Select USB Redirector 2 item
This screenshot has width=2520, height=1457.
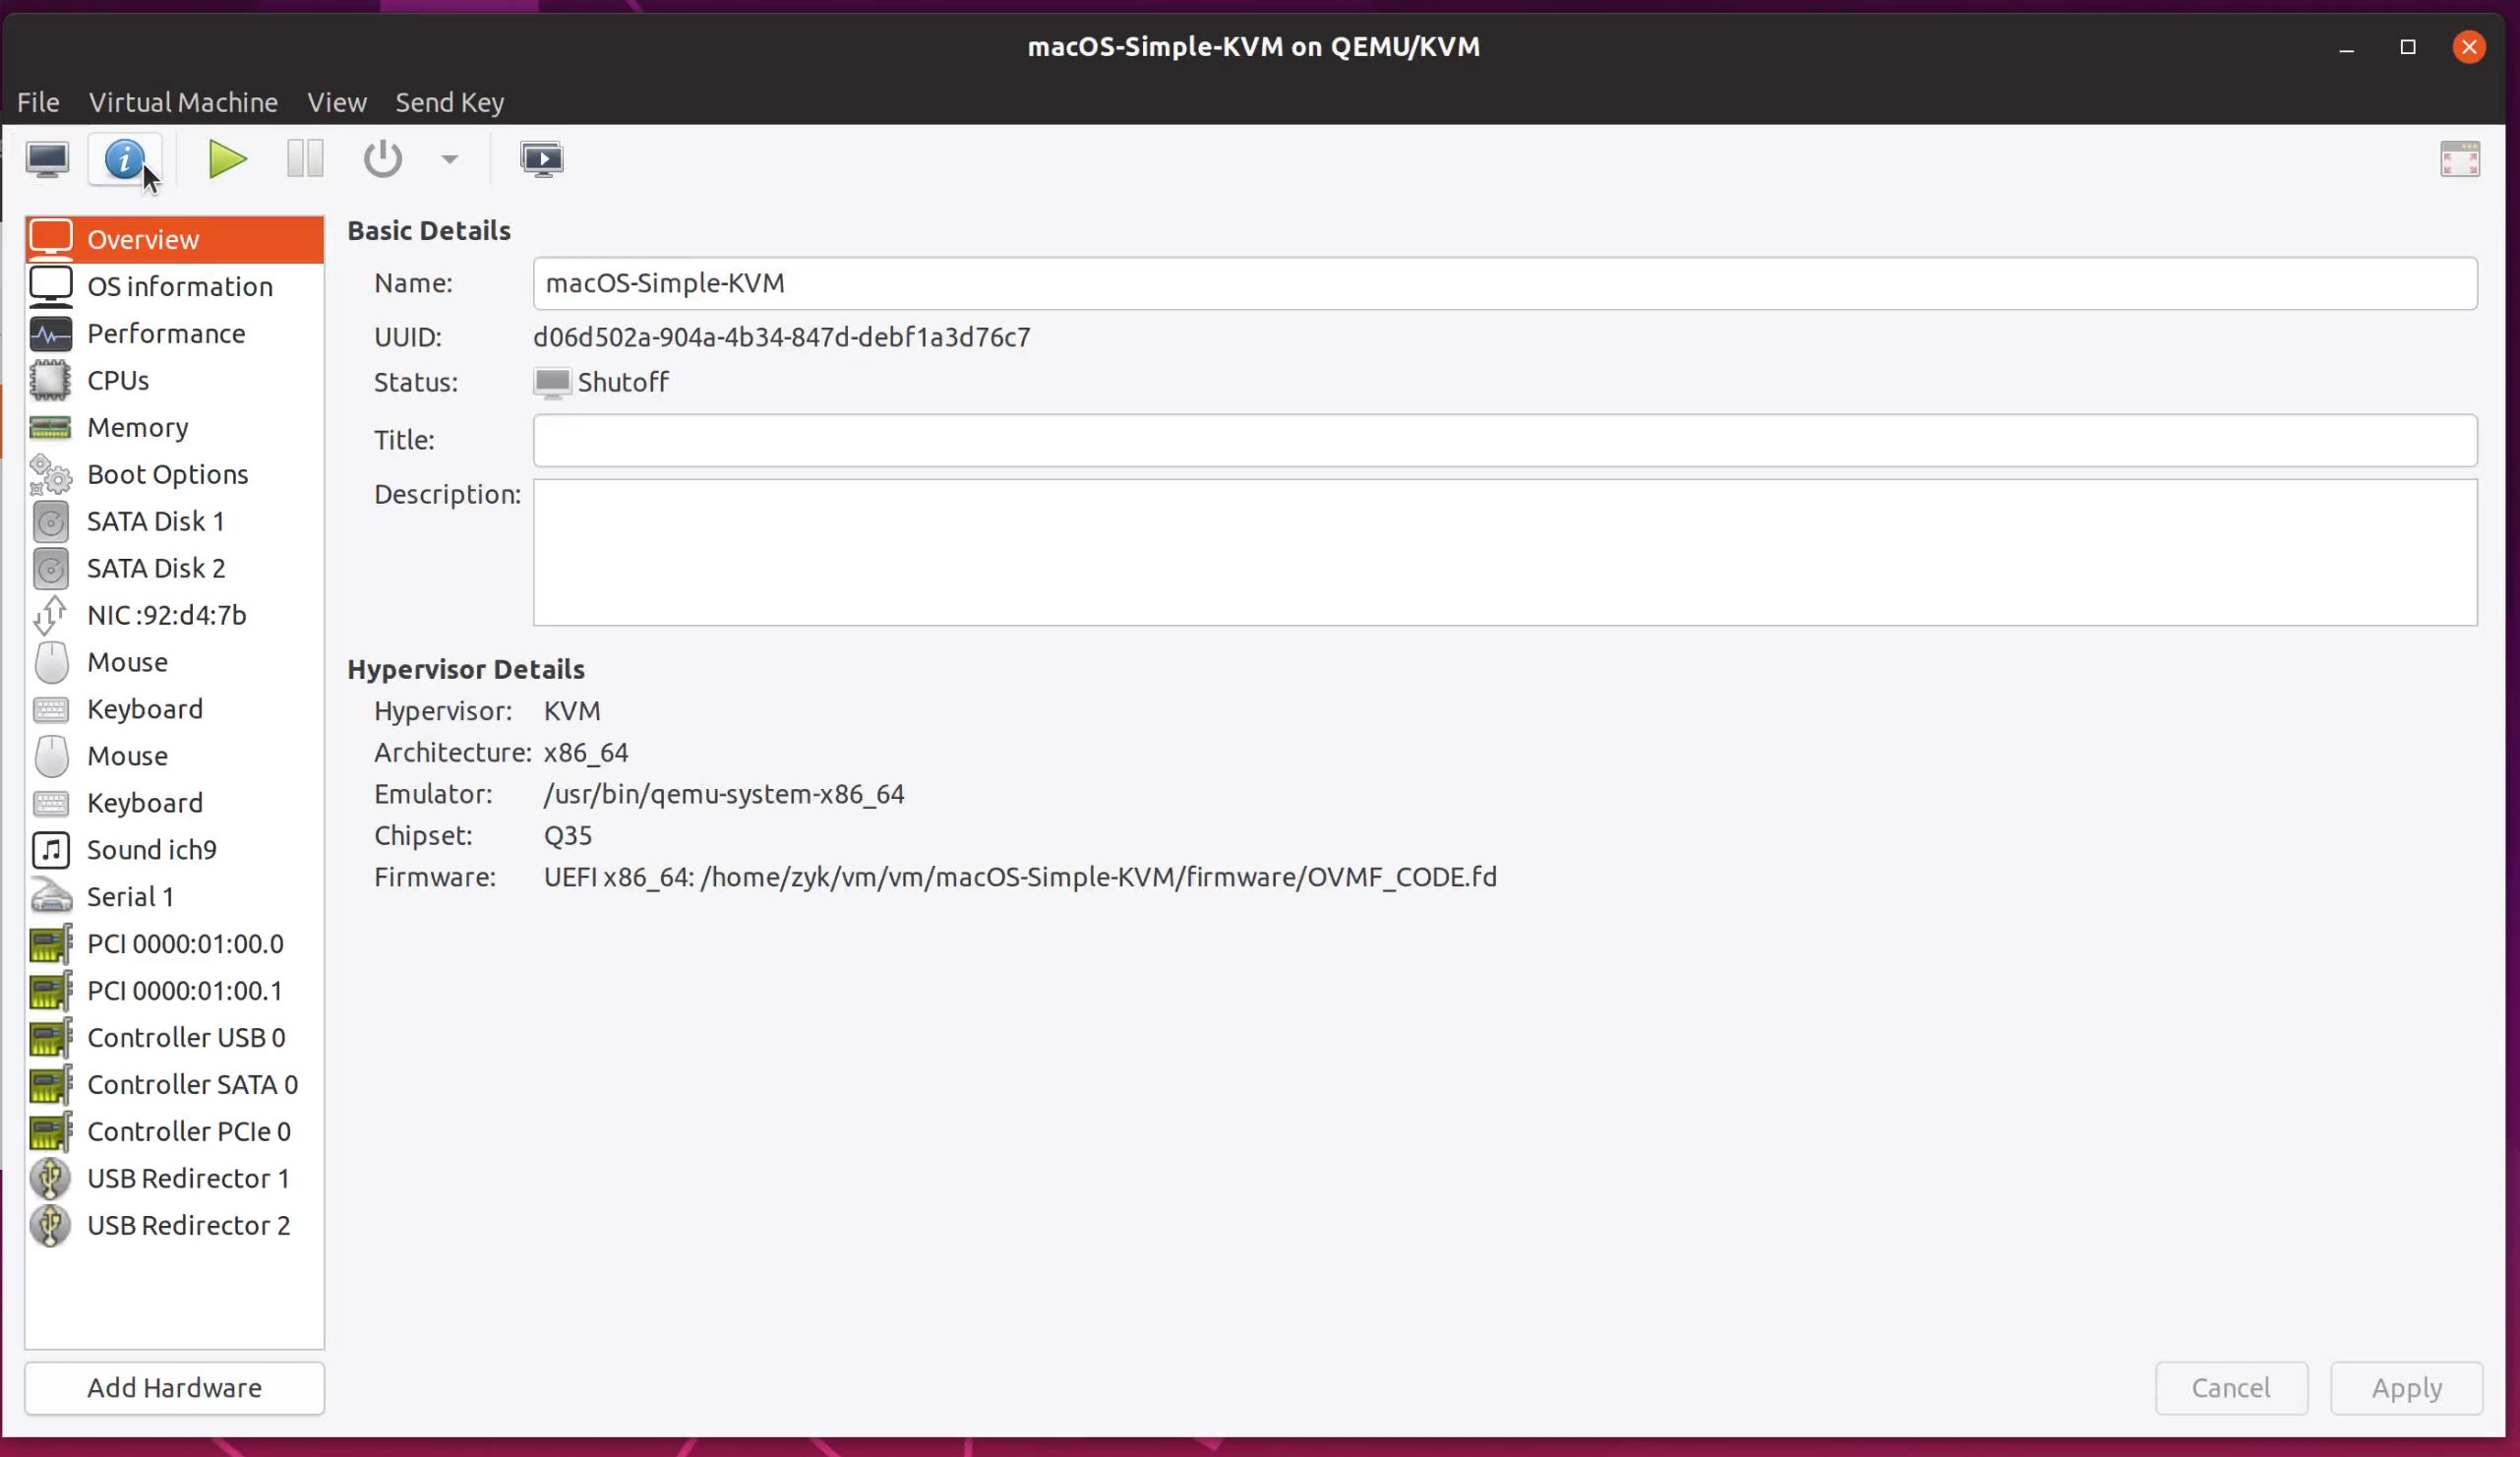[x=188, y=1225]
